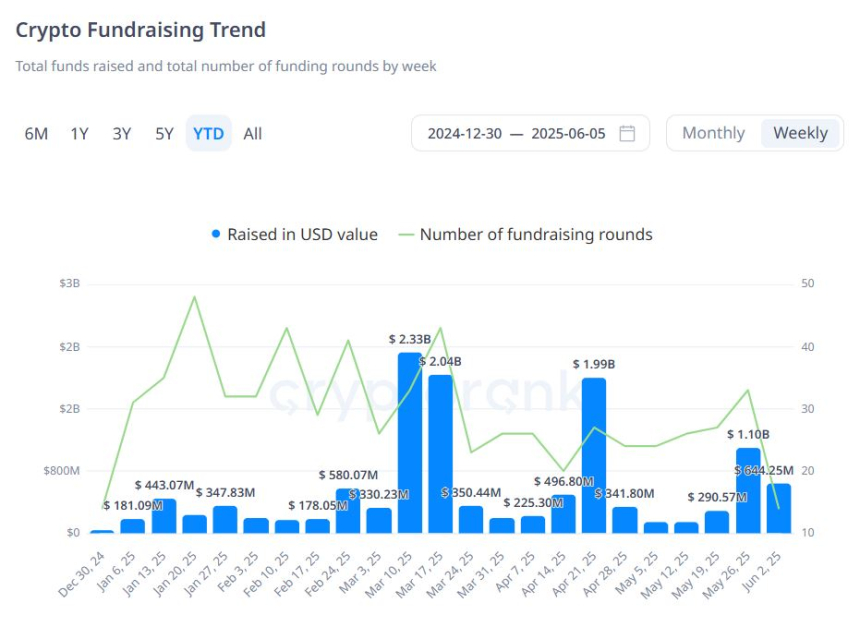Click the calendar icon in date range
Image resolution: width=860 pixels, height=639 pixels.
627,133
